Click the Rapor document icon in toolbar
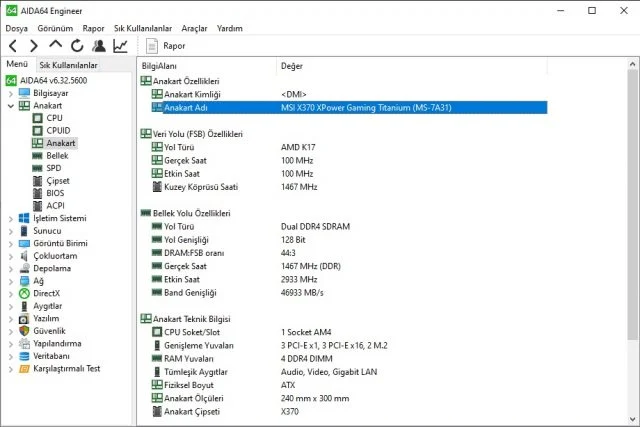Screen dimensions: 640x427 tap(152, 46)
